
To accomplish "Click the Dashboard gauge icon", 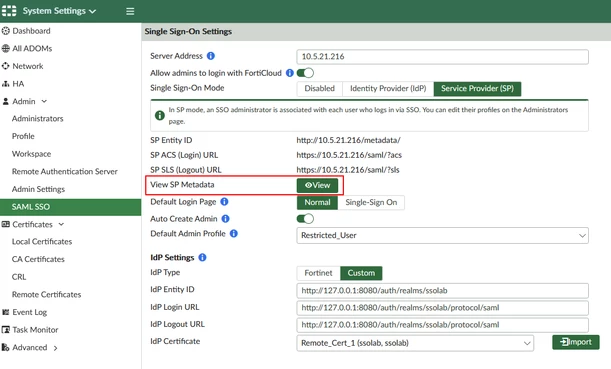I will click(5, 31).
